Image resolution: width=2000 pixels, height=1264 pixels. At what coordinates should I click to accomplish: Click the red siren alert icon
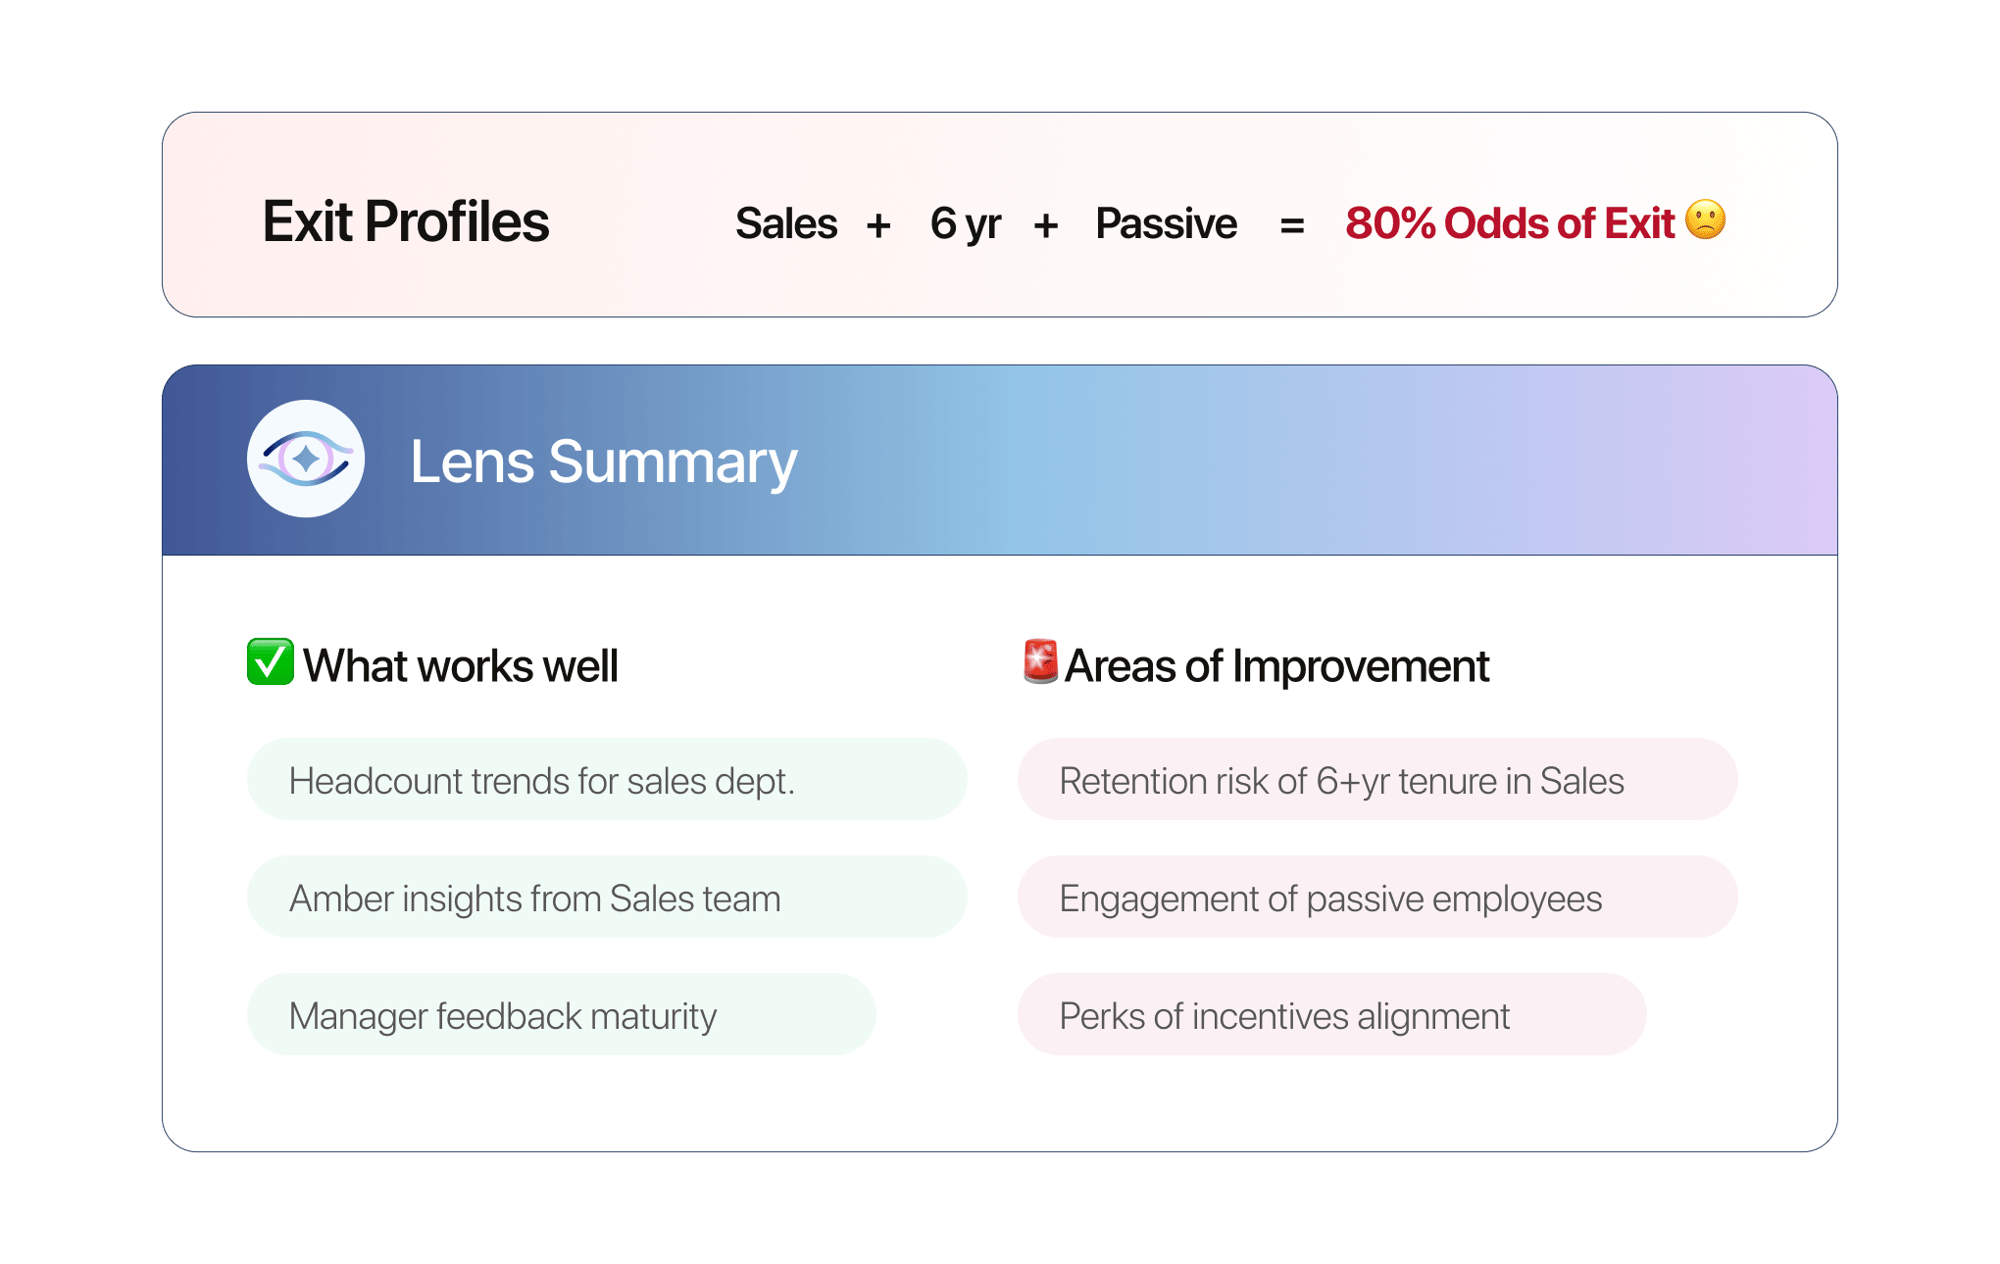(x=1040, y=662)
